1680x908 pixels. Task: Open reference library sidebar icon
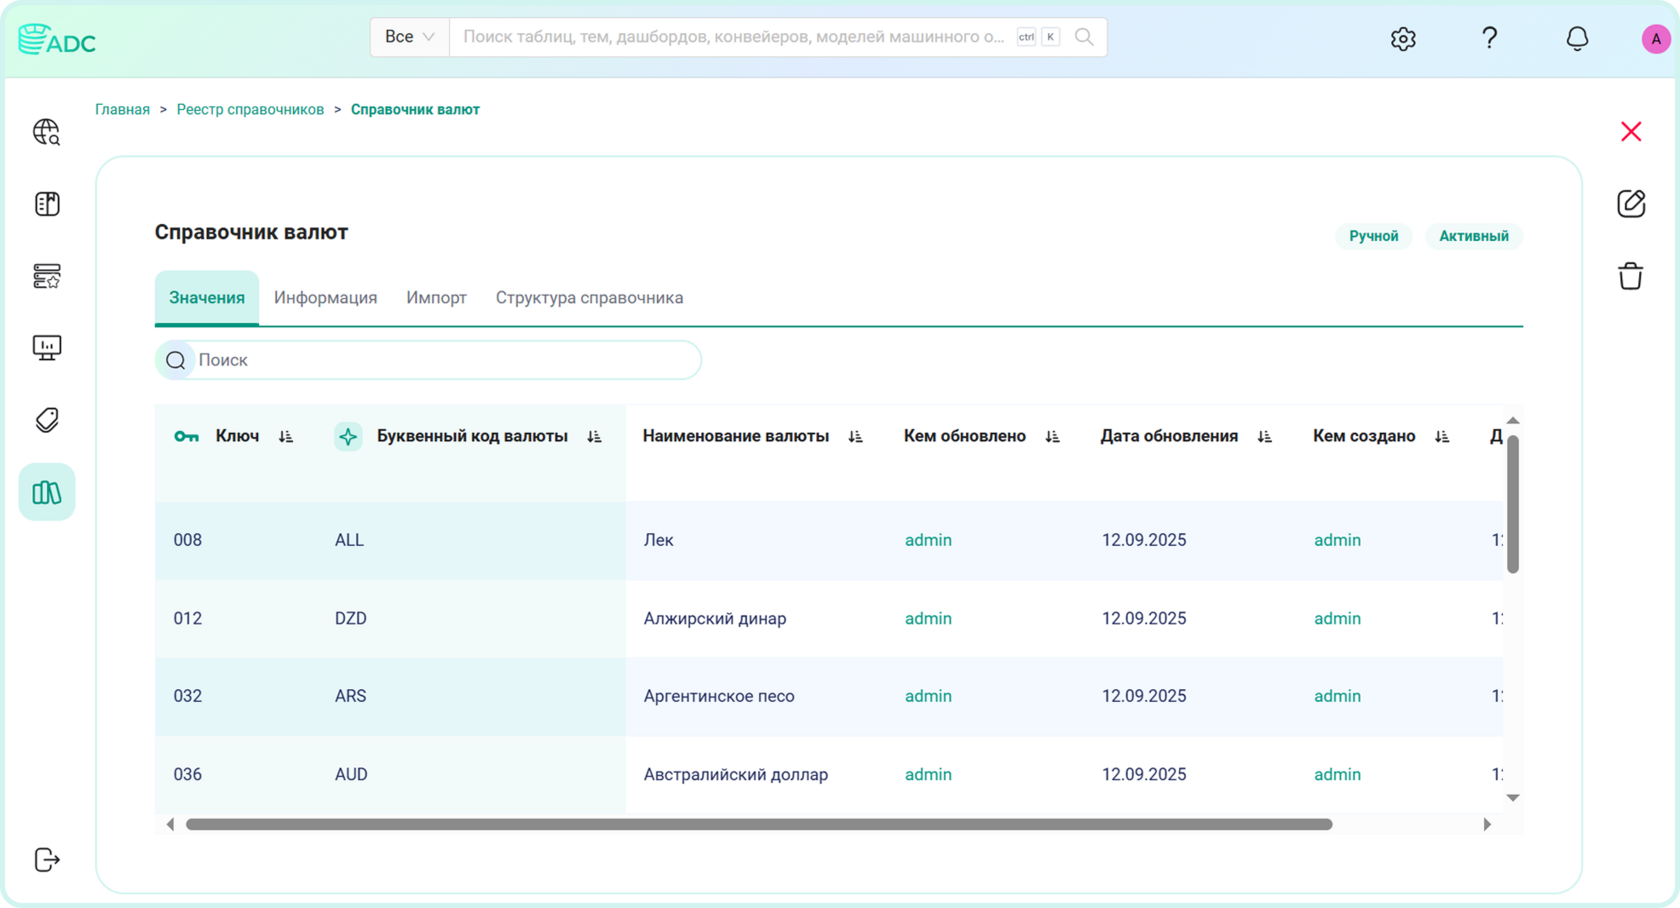[x=47, y=492]
